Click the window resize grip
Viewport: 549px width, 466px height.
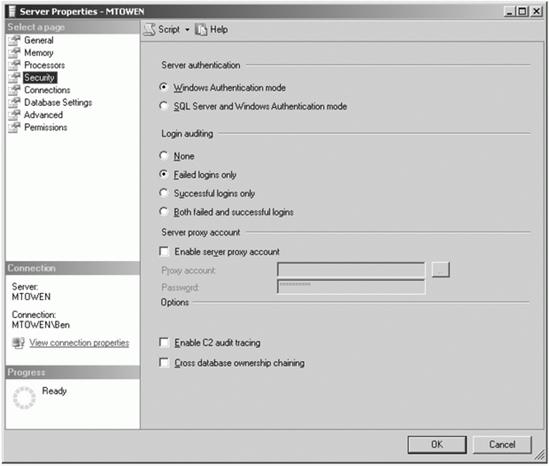[x=539, y=455]
